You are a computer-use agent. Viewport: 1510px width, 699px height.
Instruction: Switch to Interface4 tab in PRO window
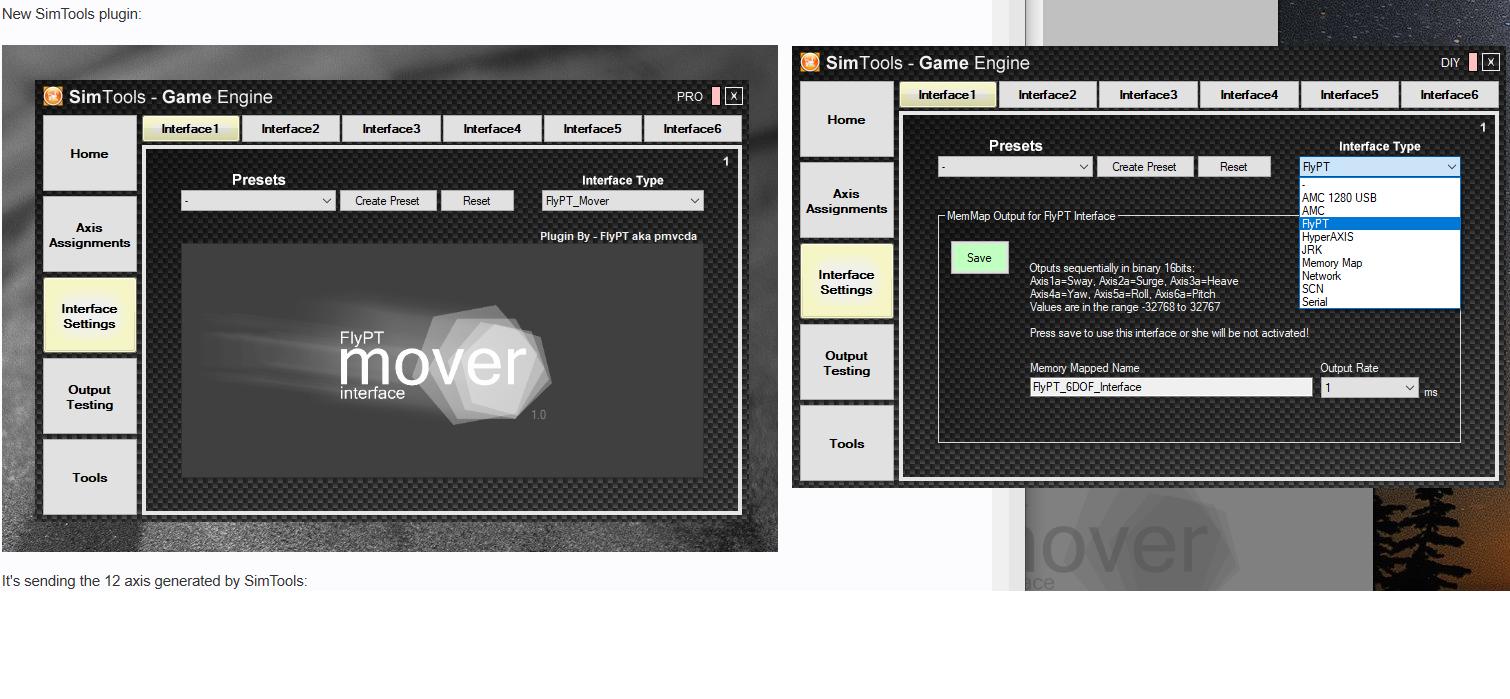pos(492,128)
